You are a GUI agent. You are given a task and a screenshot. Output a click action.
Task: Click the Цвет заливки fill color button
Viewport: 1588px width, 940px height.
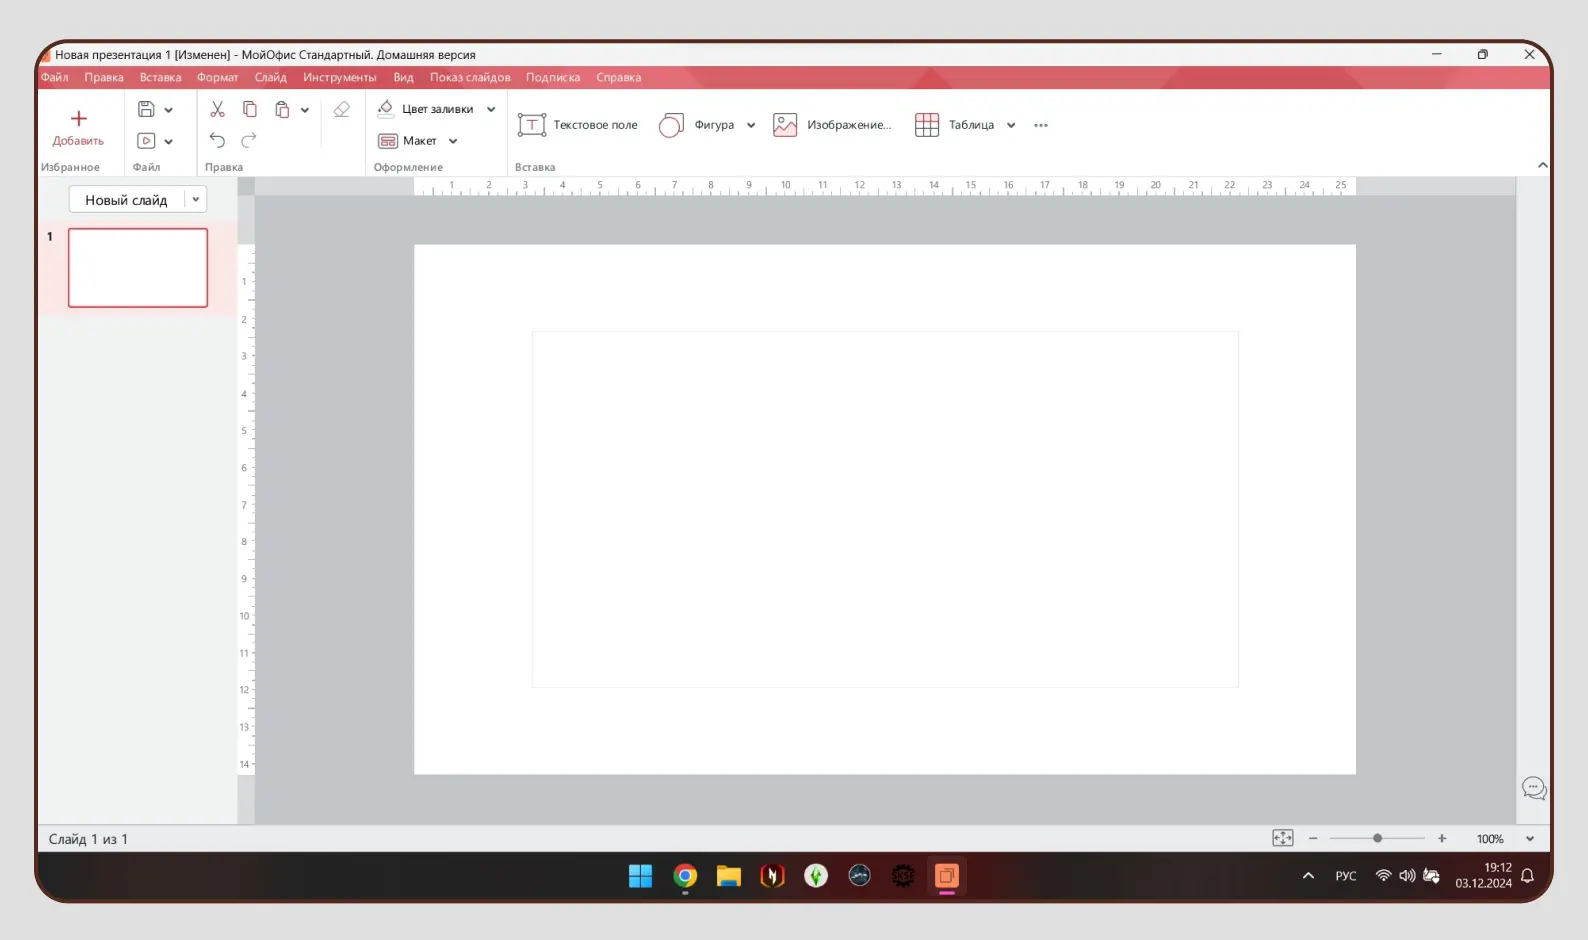click(426, 109)
